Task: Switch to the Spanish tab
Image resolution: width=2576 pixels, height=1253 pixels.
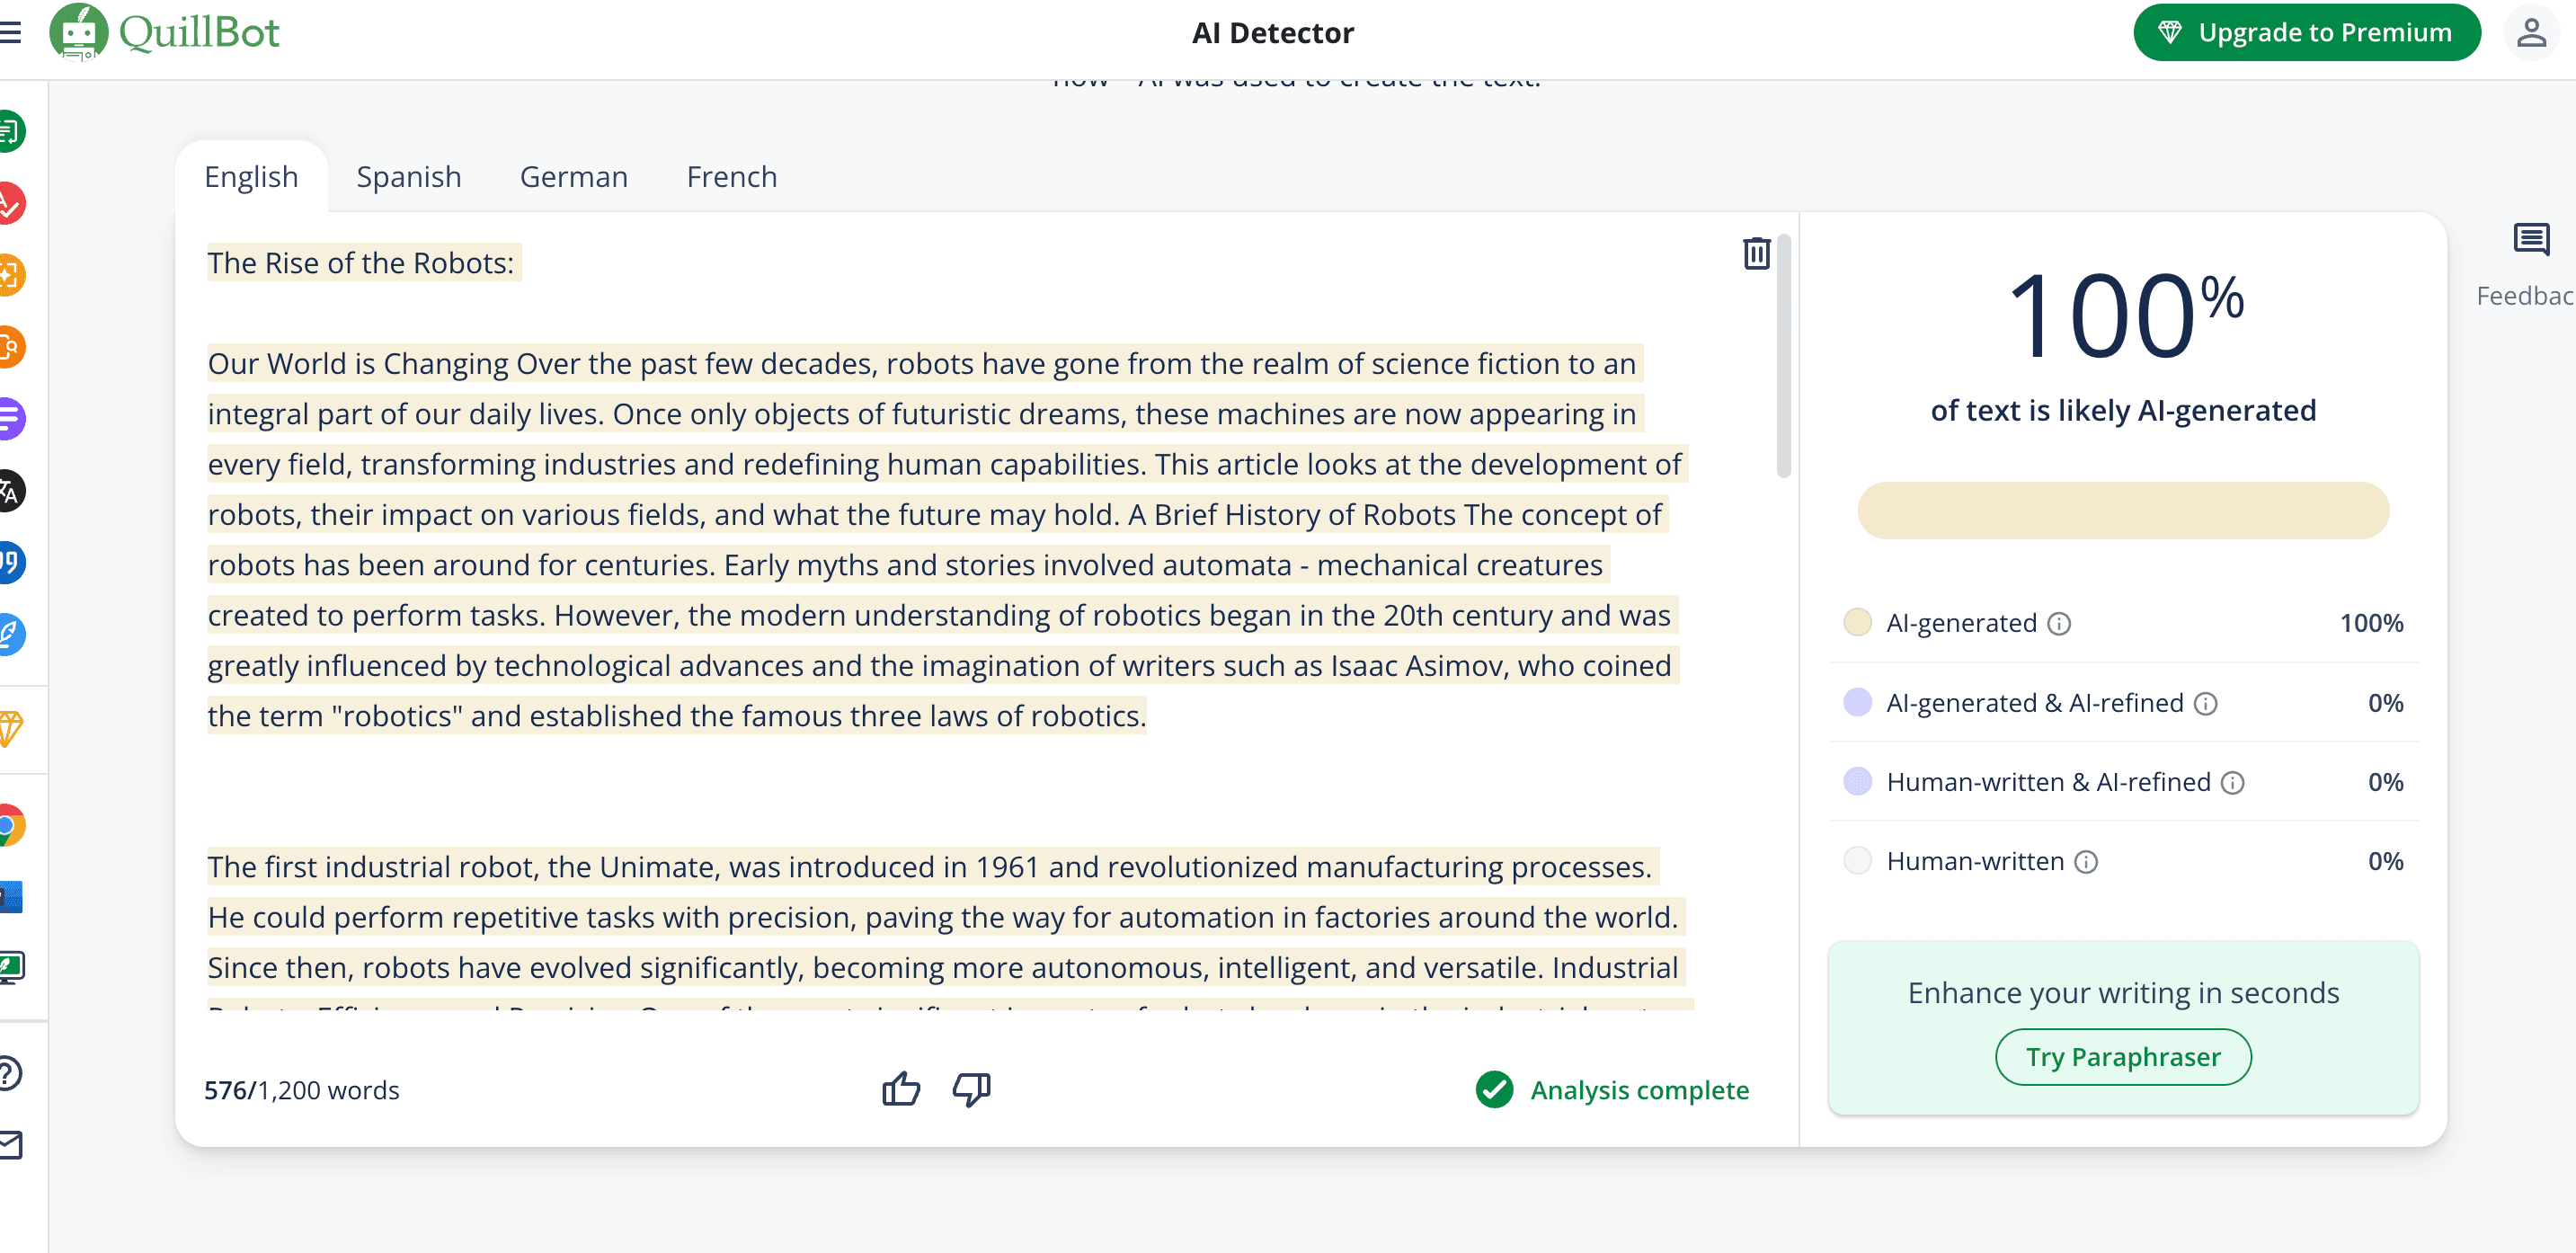Action: click(x=408, y=177)
